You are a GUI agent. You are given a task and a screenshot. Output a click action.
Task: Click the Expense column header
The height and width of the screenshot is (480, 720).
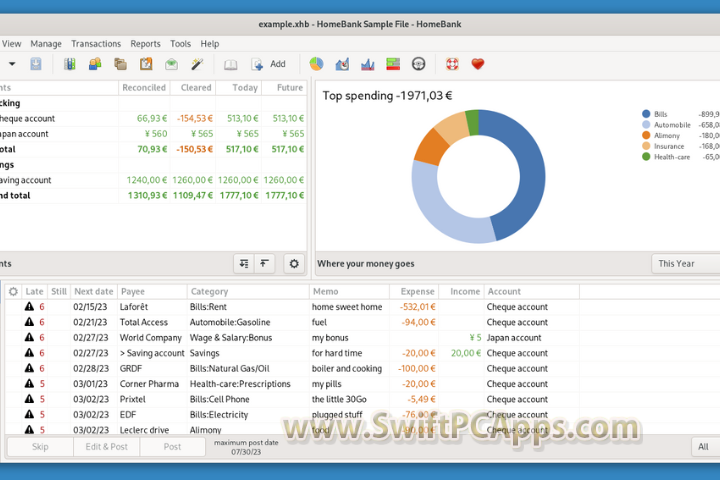(x=414, y=292)
